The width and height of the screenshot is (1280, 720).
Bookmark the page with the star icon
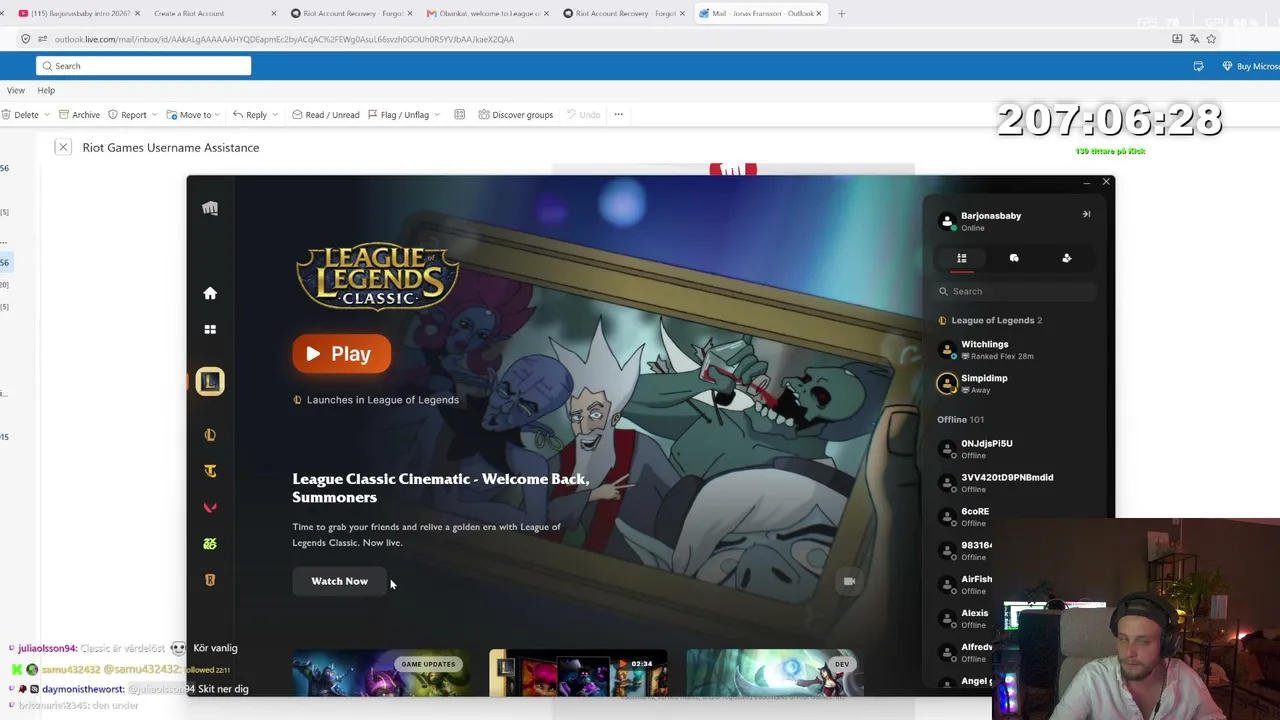point(1211,39)
